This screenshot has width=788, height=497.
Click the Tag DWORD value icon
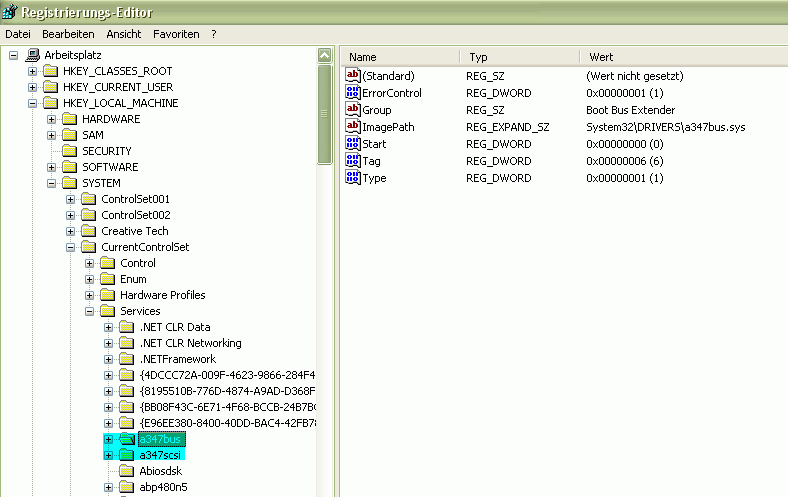pyautogui.click(x=353, y=161)
